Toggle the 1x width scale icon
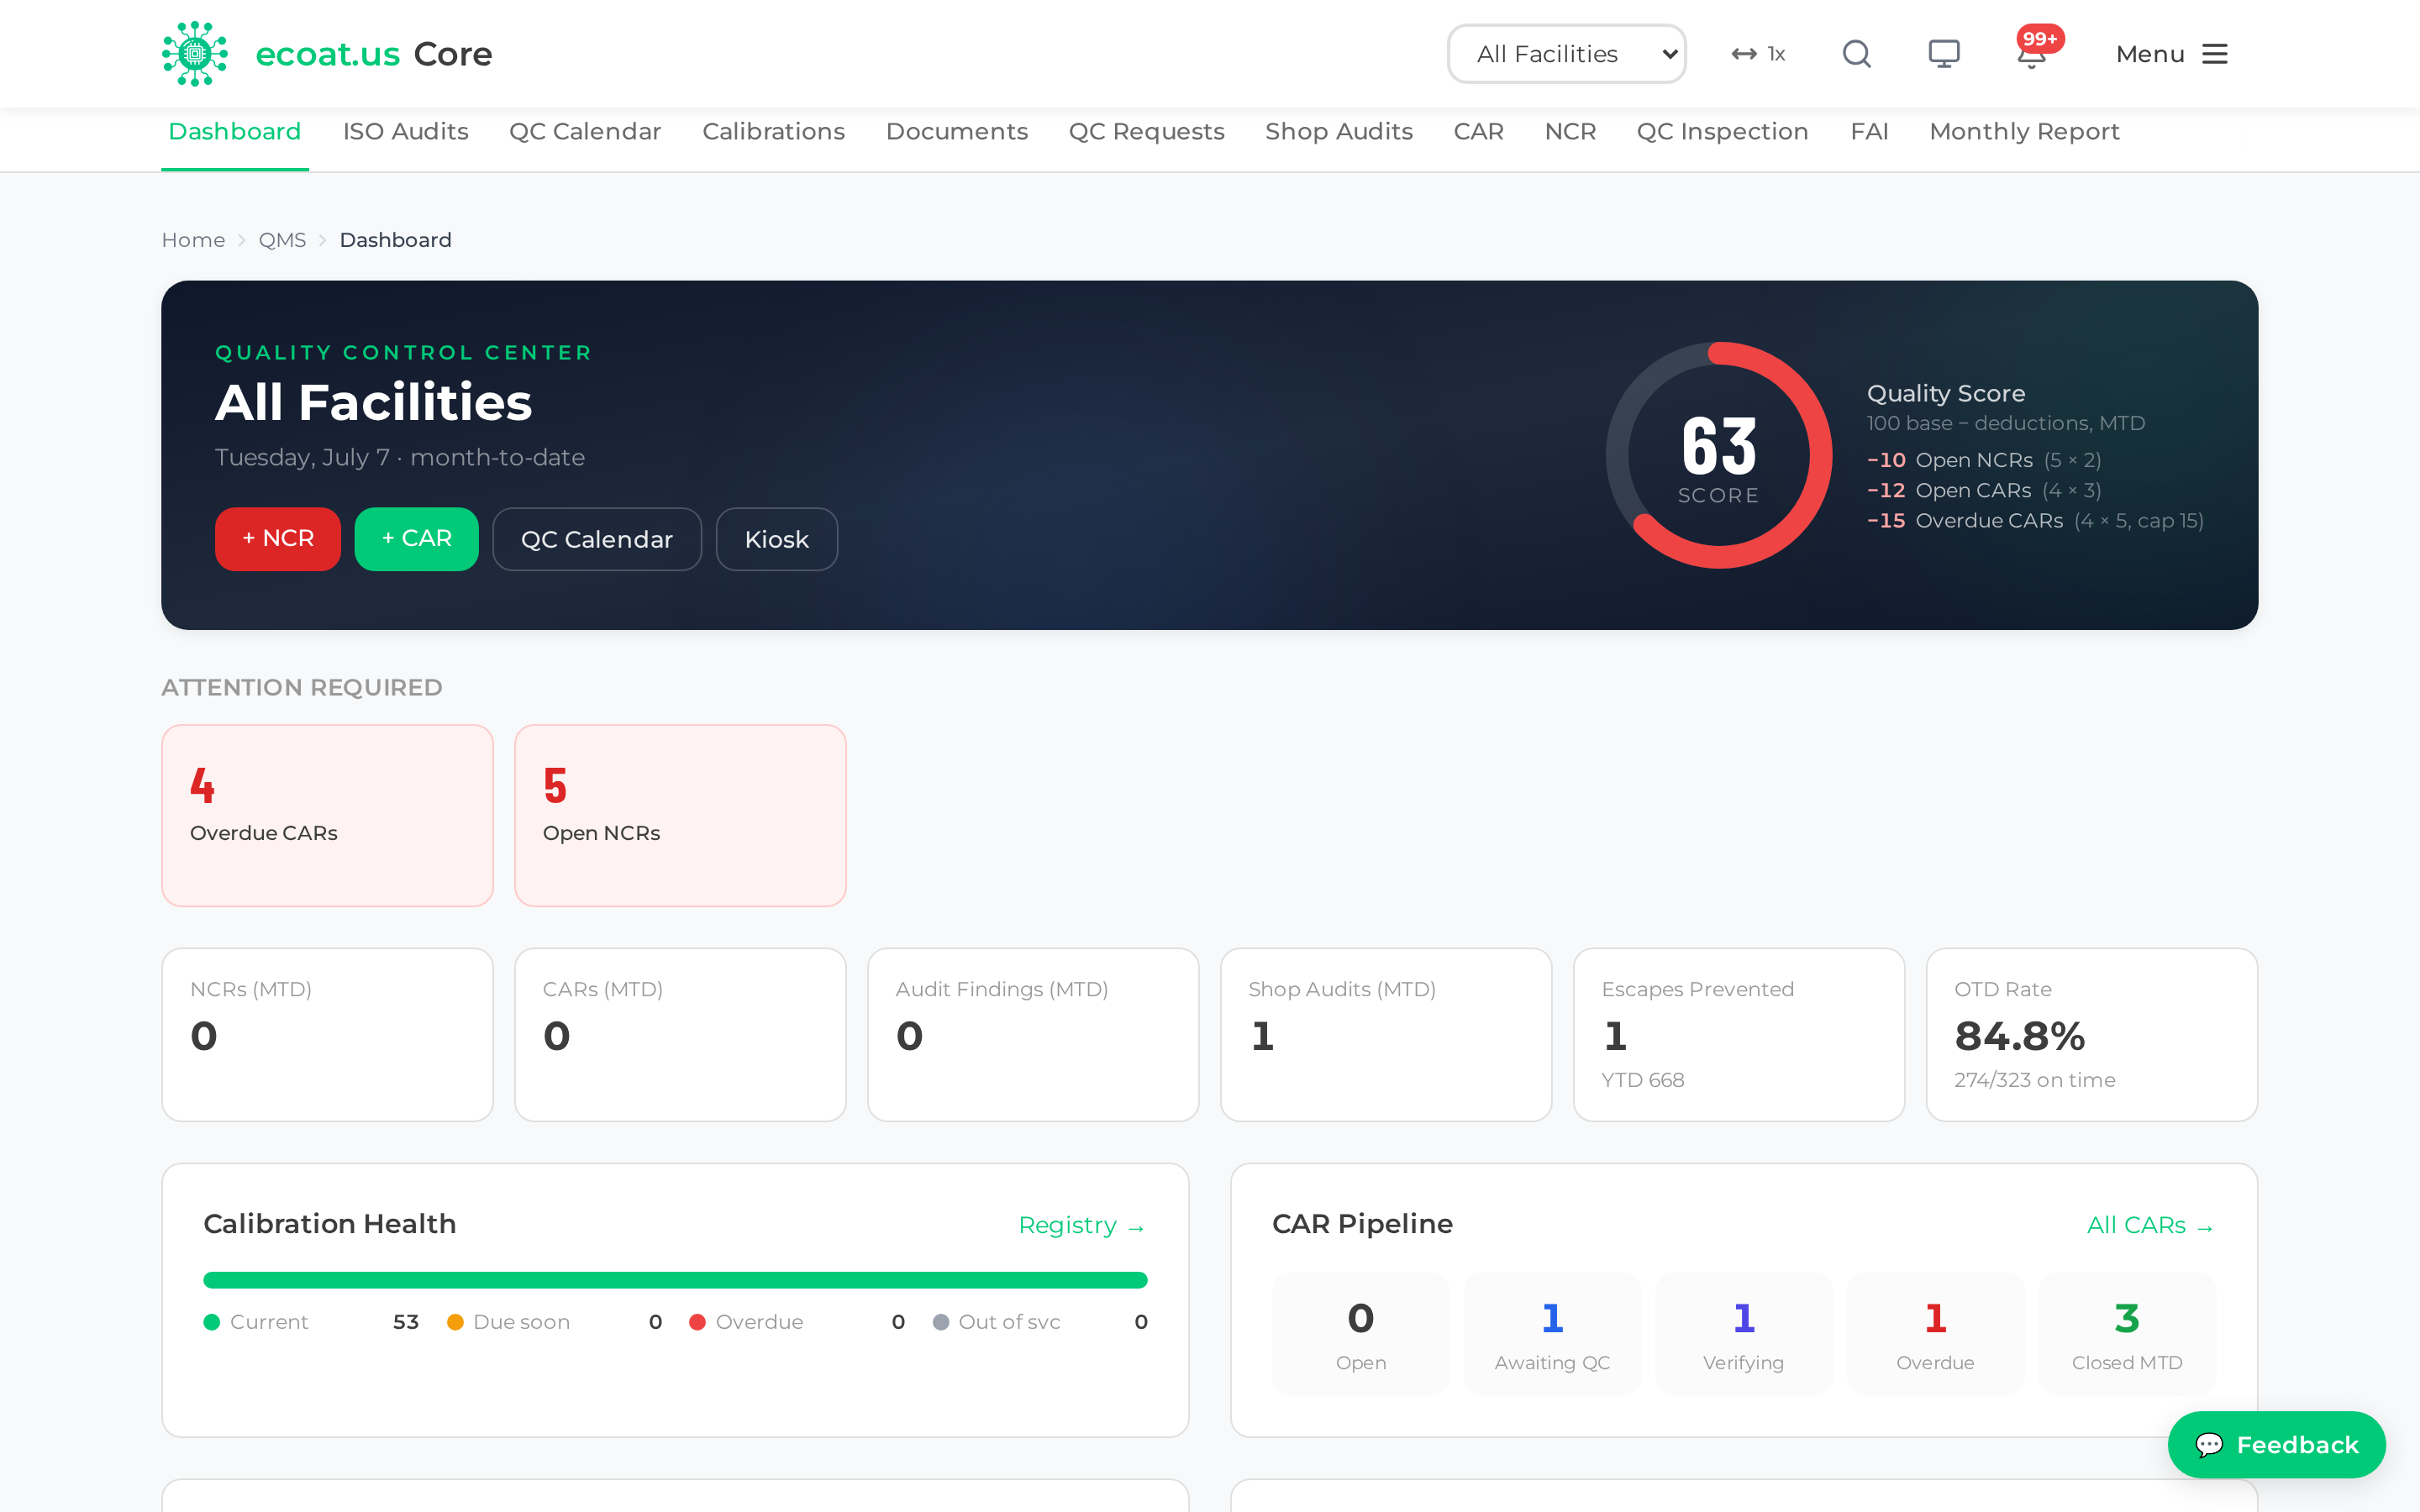Screen dimensions: 2420x1512 [1758, 54]
